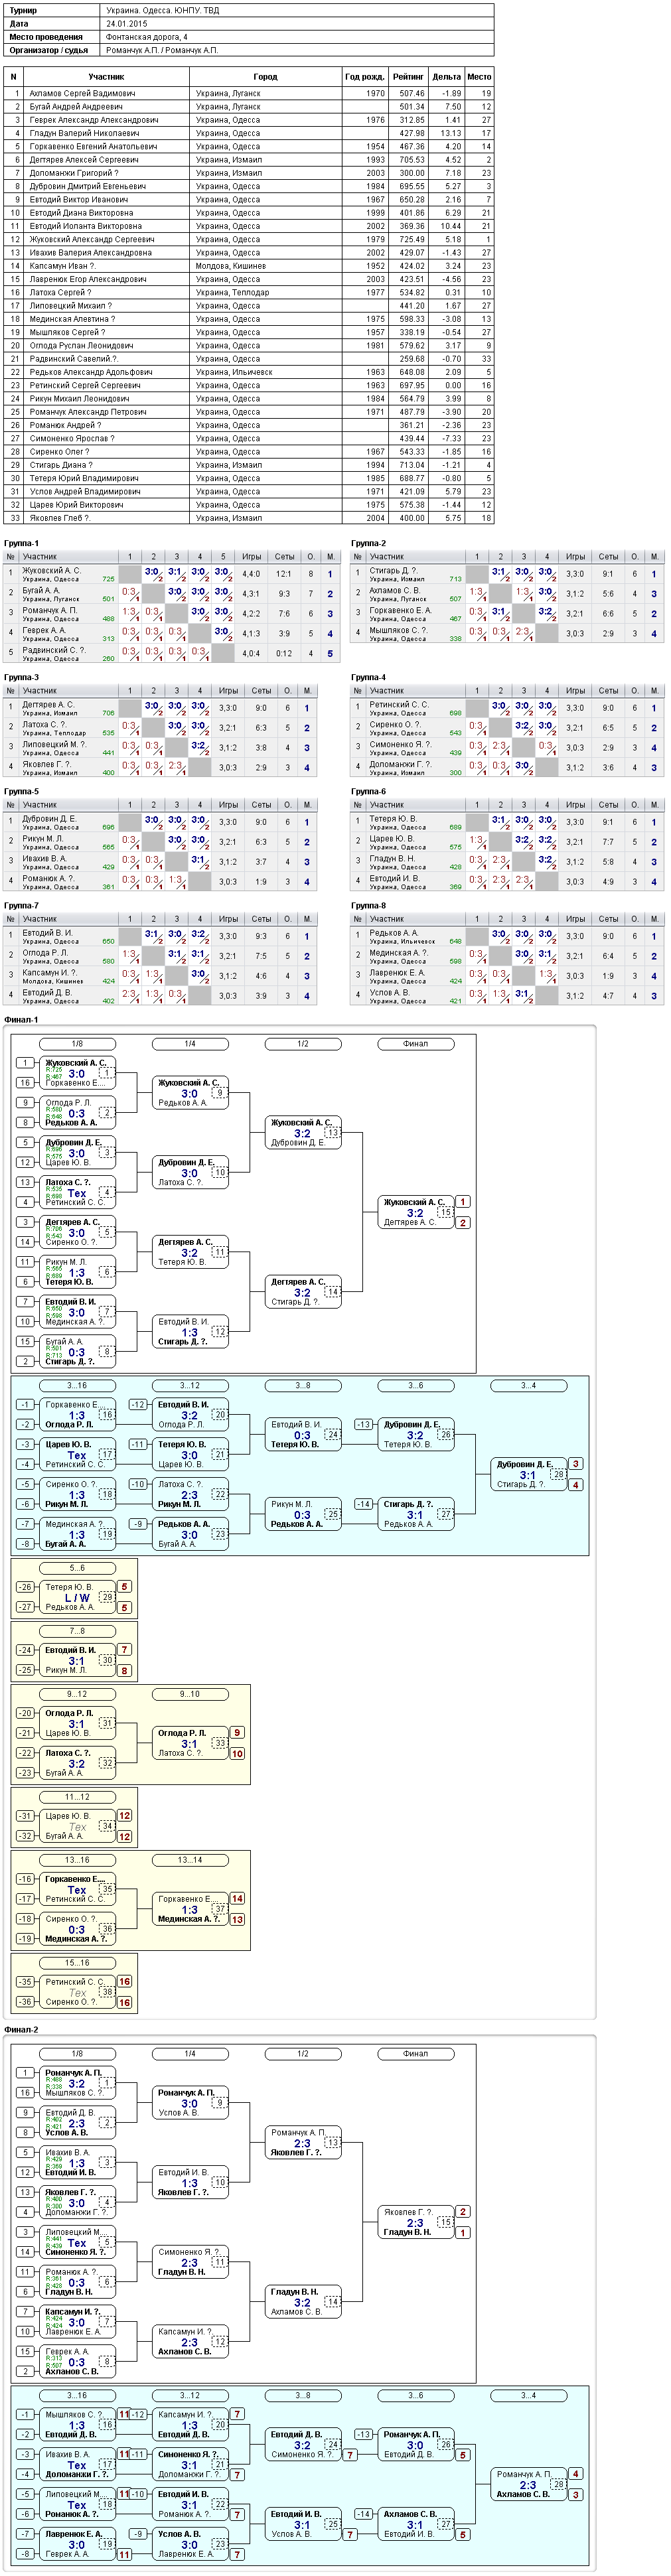Click the '9...10' placement round label
The height and width of the screenshot is (2576, 671).
190,1694
